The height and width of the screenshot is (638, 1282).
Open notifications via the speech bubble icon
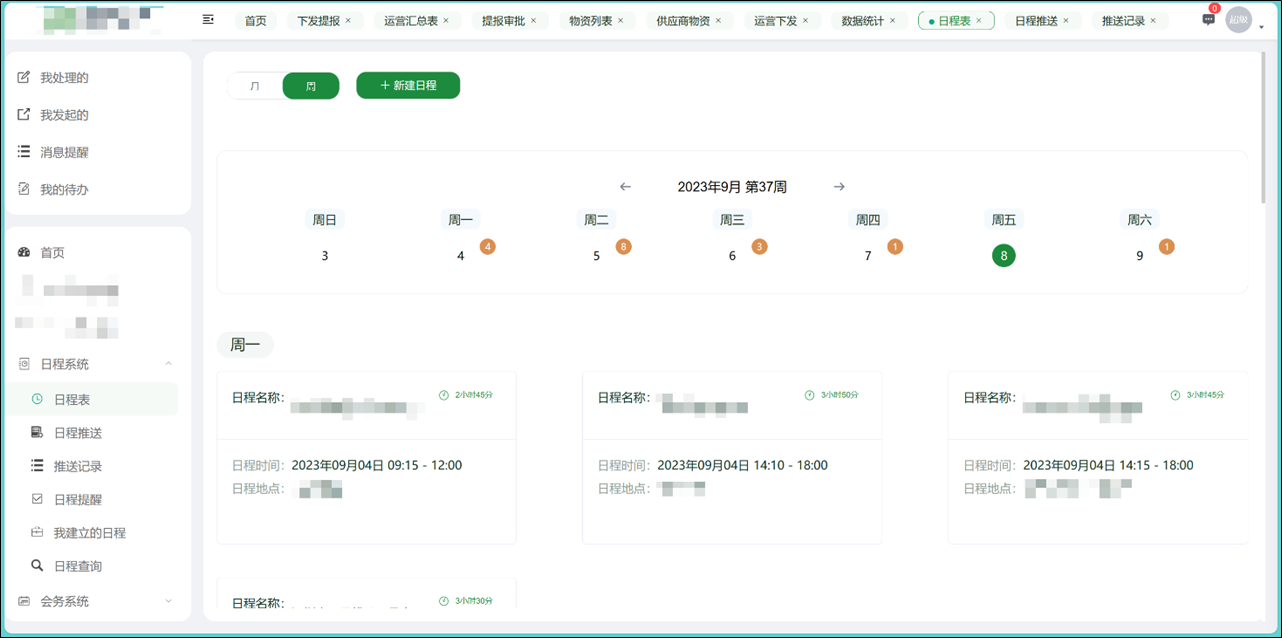click(x=1207, y=19)
